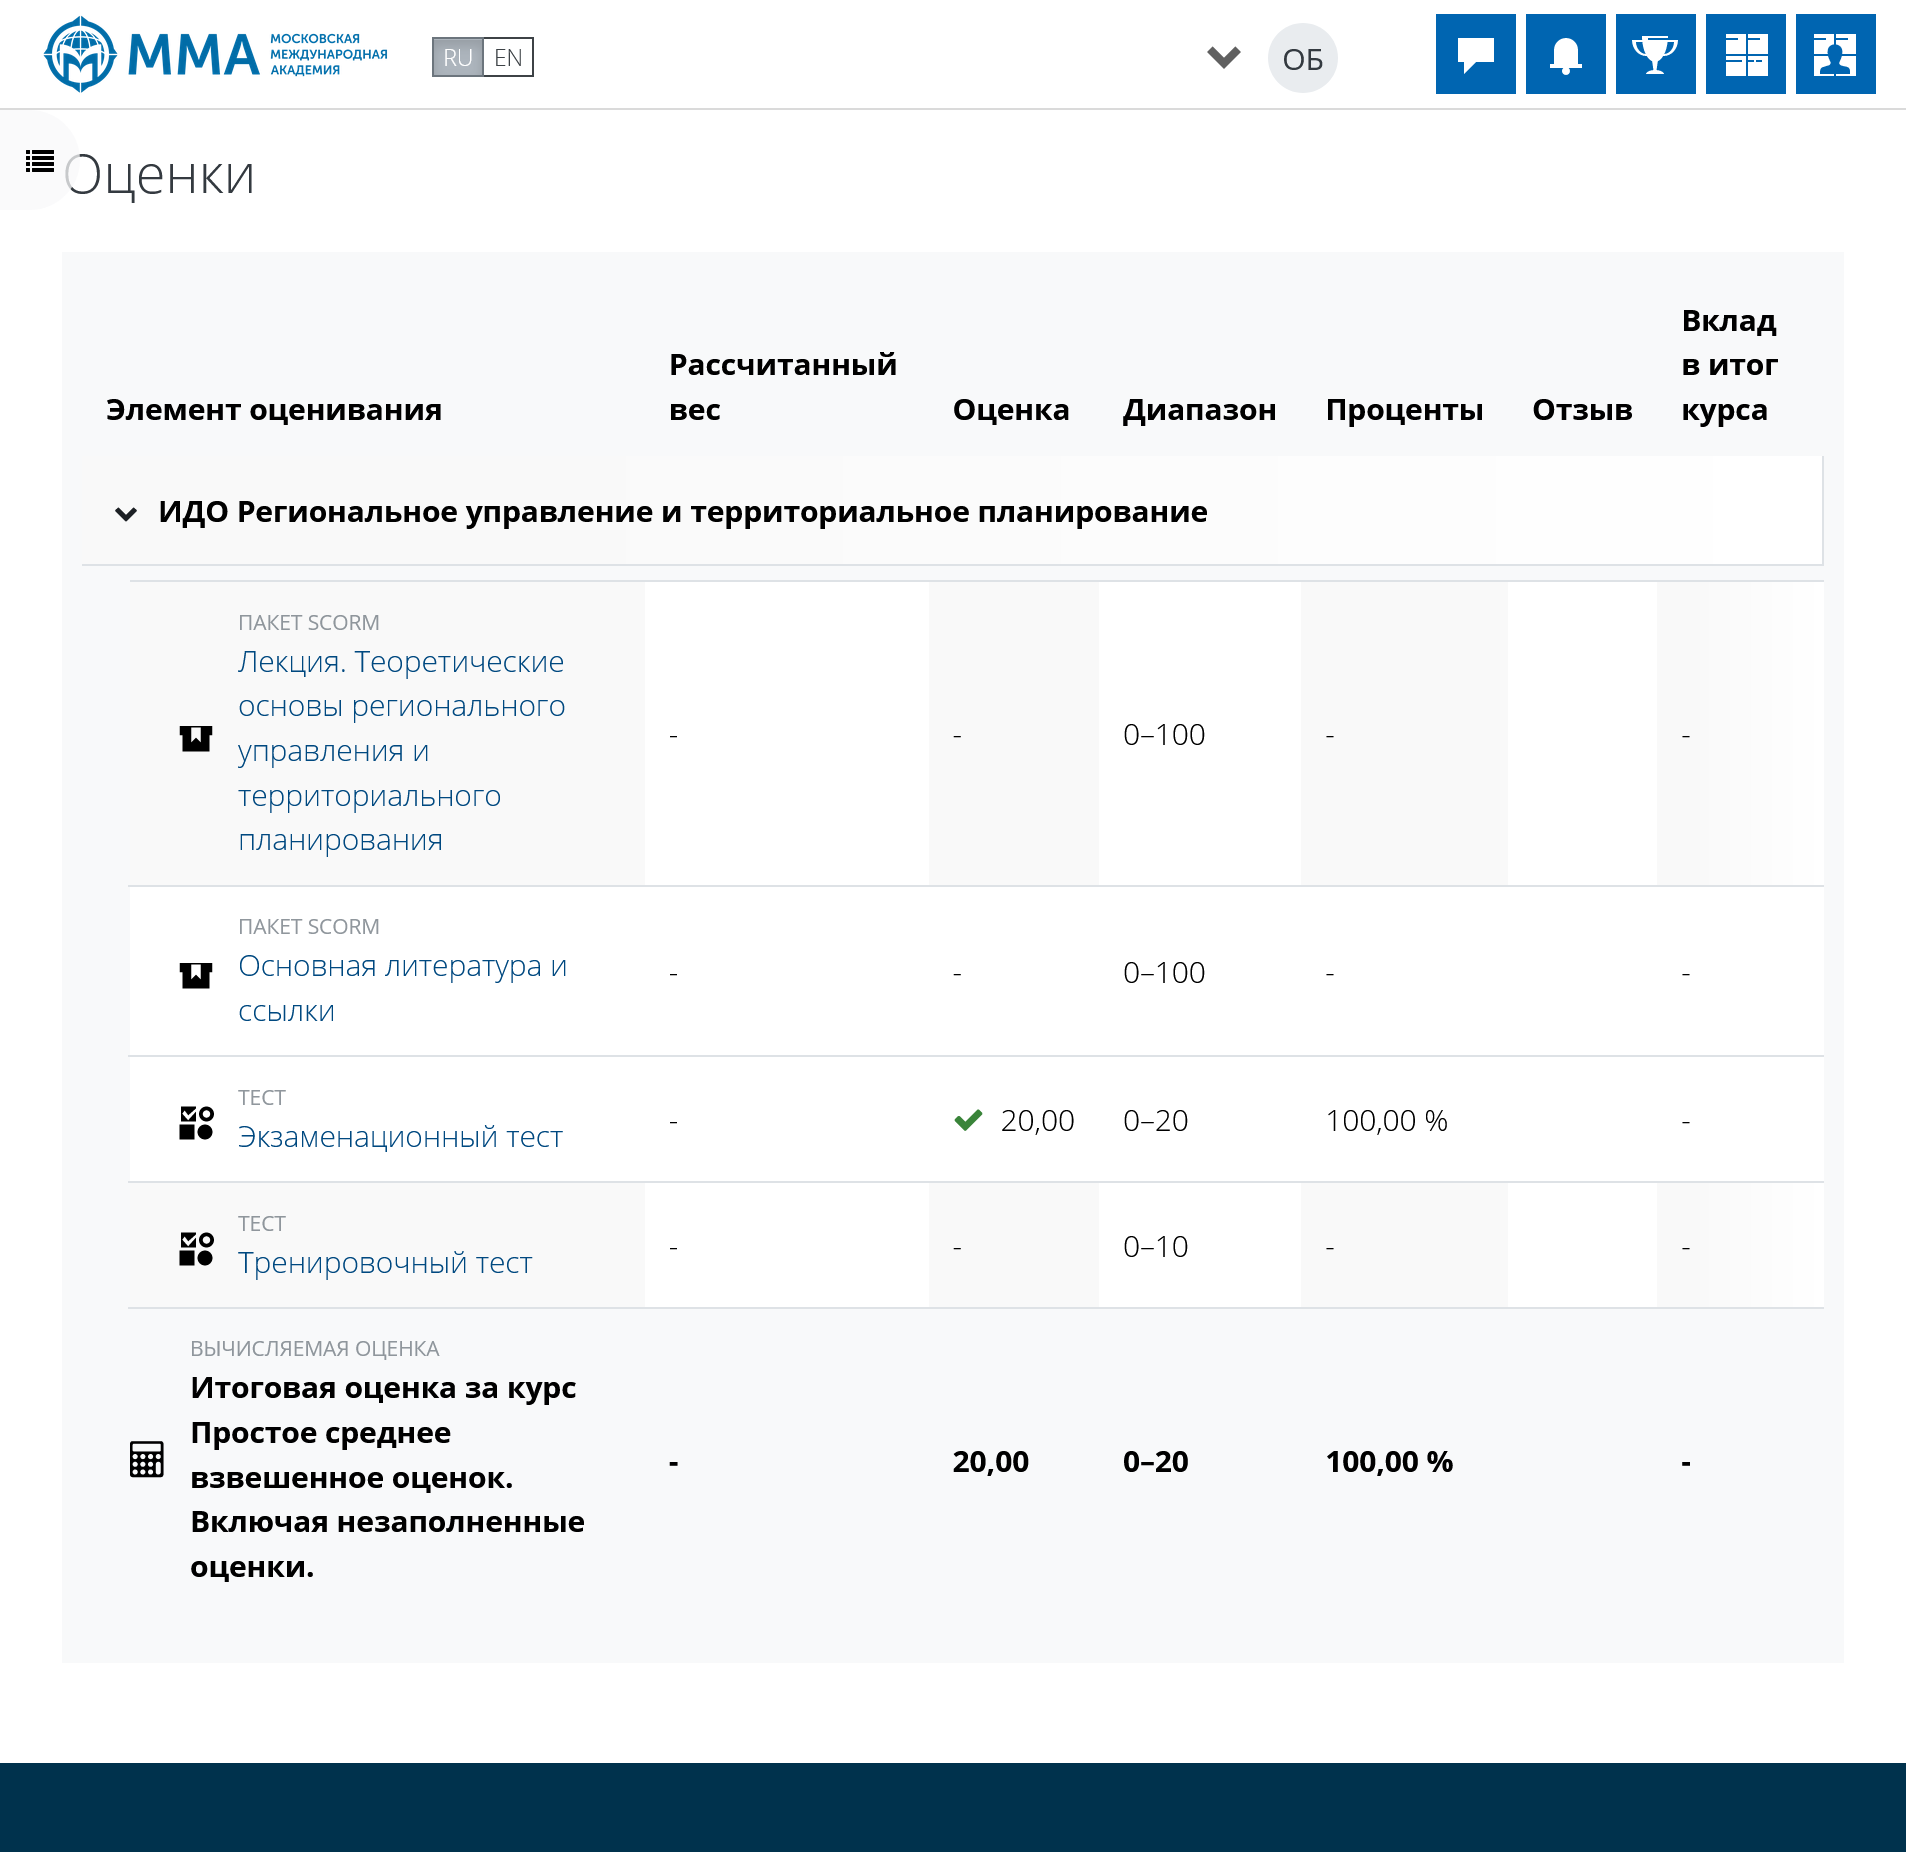Open the Тренировочный тест link

point(385,1263)
